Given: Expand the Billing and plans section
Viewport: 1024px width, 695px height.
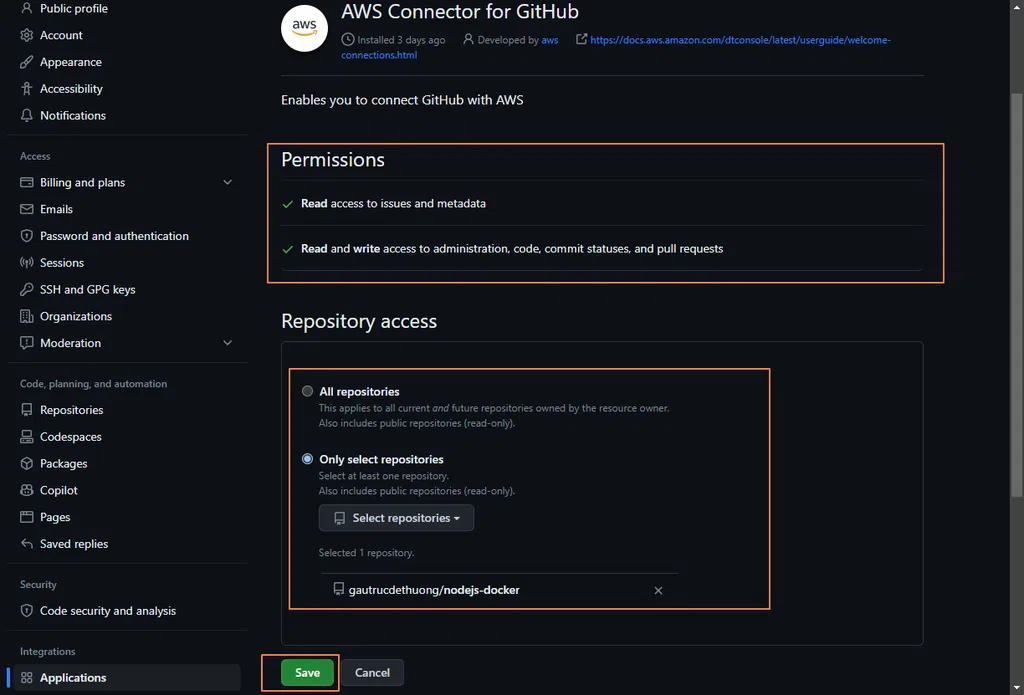Looking at the screenshot, I should pyautogui.click(x=227, y=183).
